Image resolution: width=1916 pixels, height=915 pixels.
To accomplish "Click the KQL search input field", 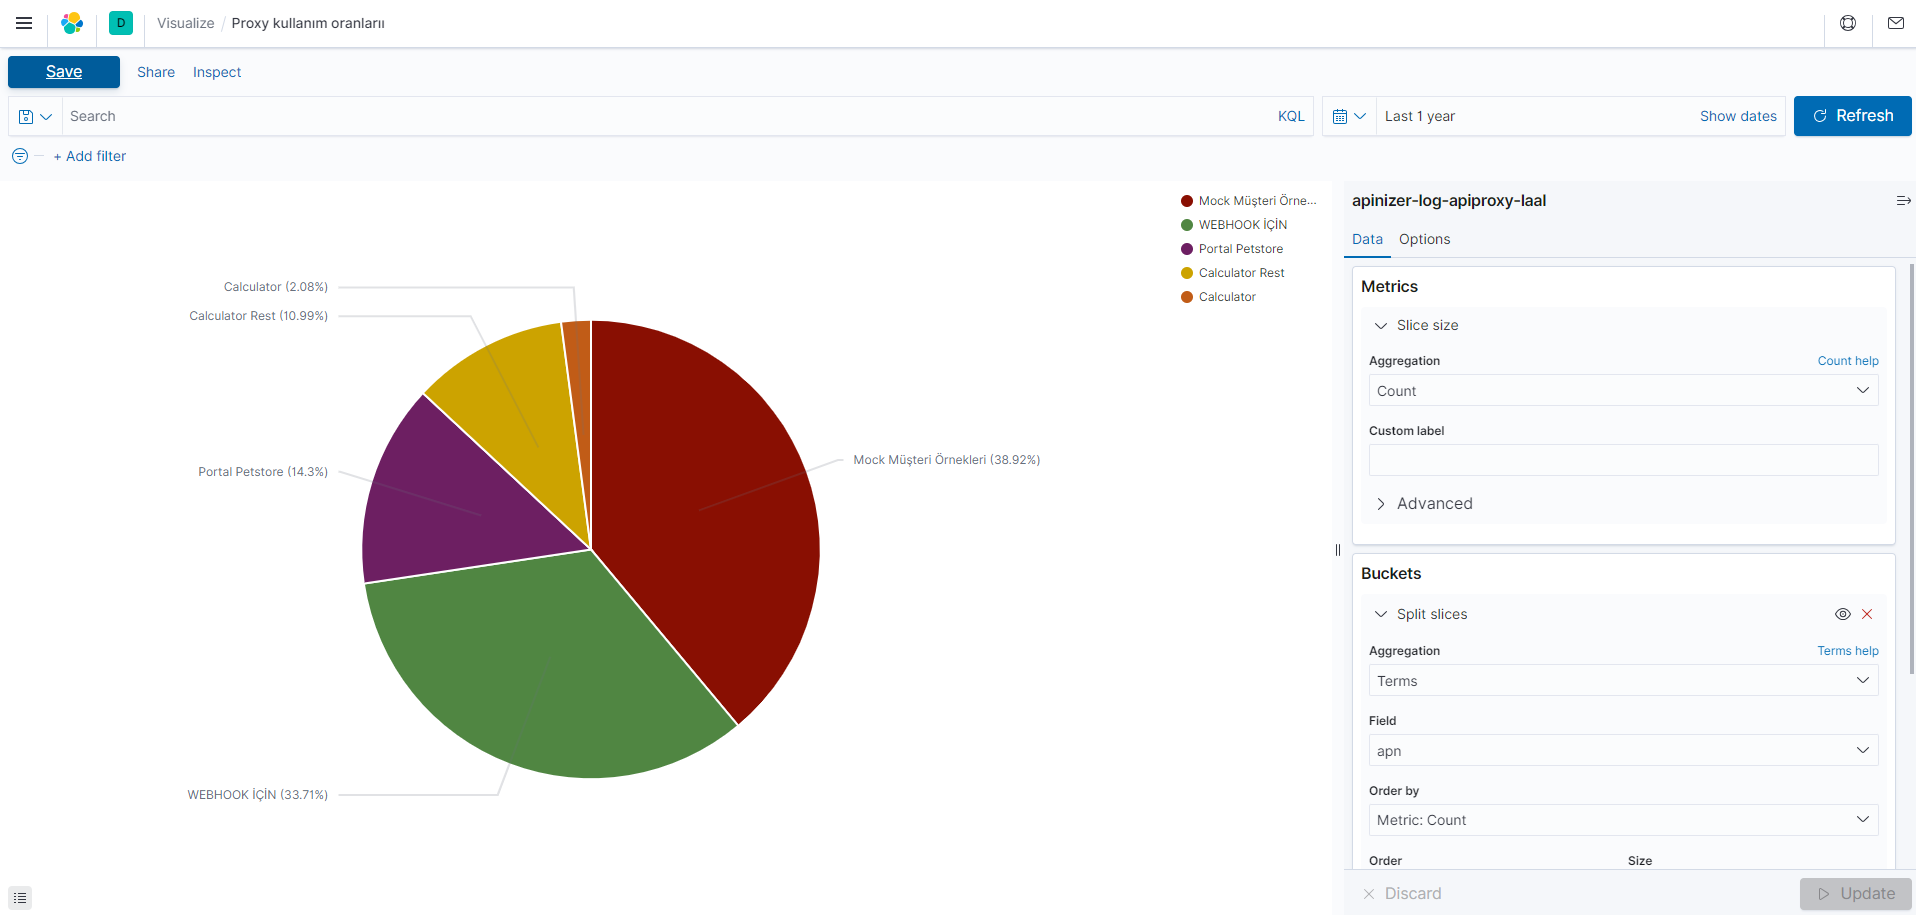I will [600, 116].
